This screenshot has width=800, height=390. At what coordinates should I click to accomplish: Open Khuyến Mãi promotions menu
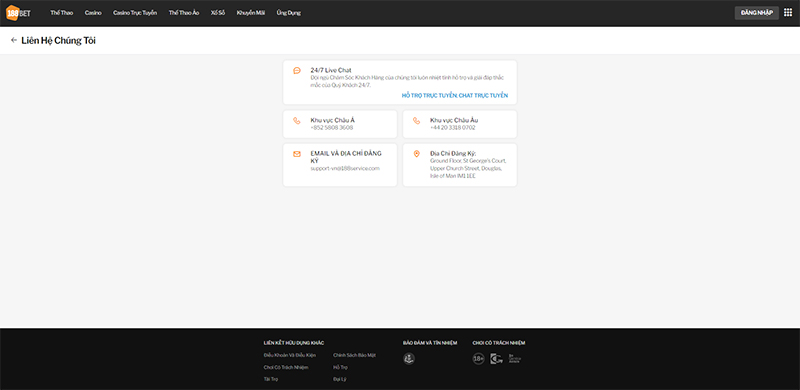click(251, 13)
